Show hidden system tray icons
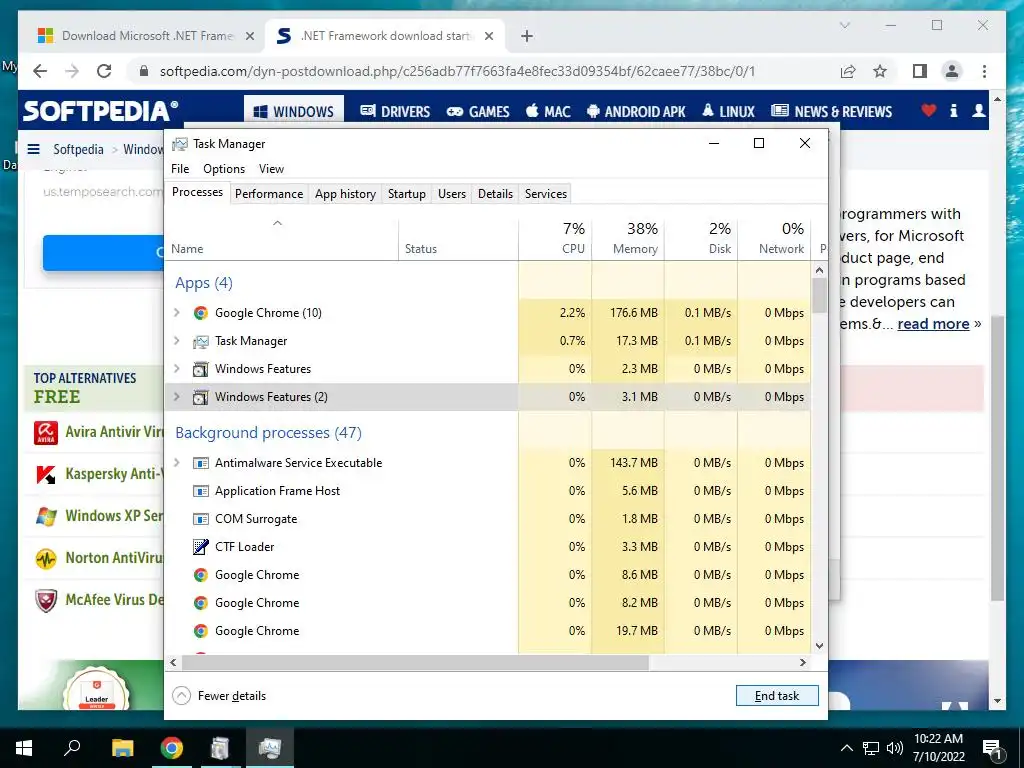Screen dimensions: 1024x768 846,748
